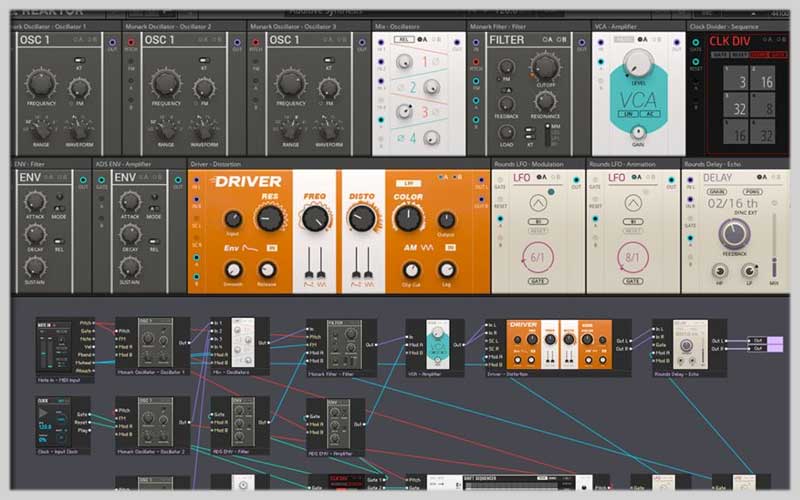Click the Cutoff knob on the Filter

[x=545, y=67]
